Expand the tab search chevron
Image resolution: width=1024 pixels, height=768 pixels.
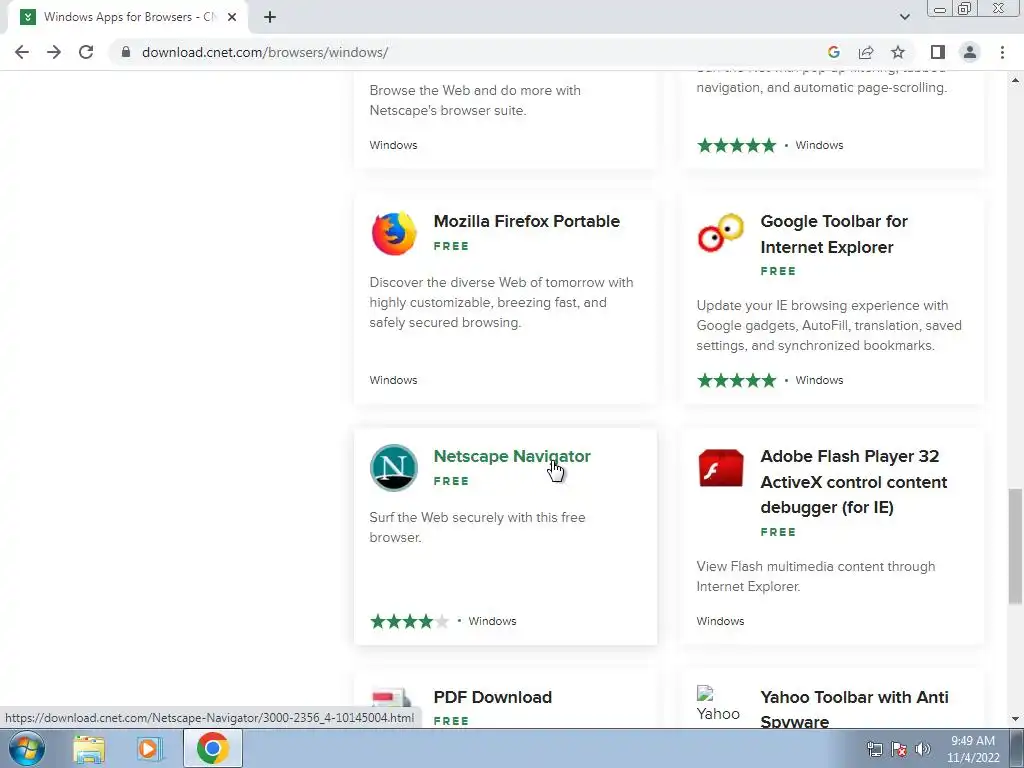click(904, 17)
